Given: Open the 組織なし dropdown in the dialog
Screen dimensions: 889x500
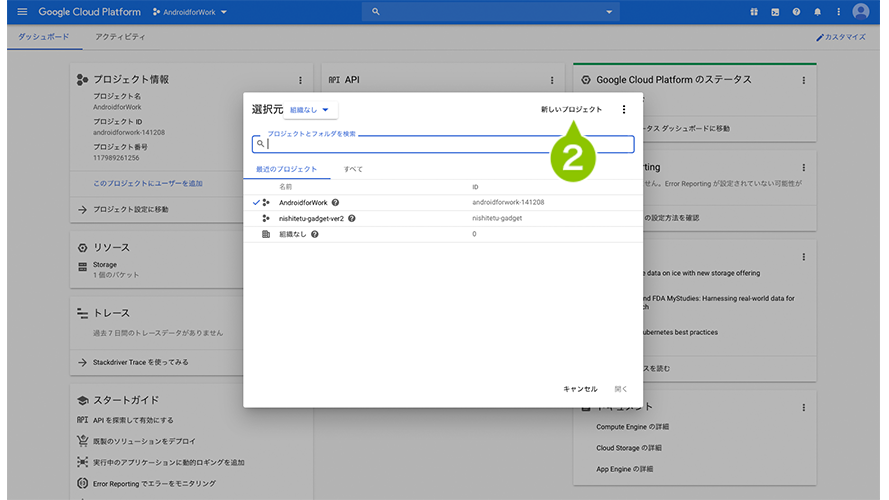Looking at the screenshot, I should coord(310,110).
